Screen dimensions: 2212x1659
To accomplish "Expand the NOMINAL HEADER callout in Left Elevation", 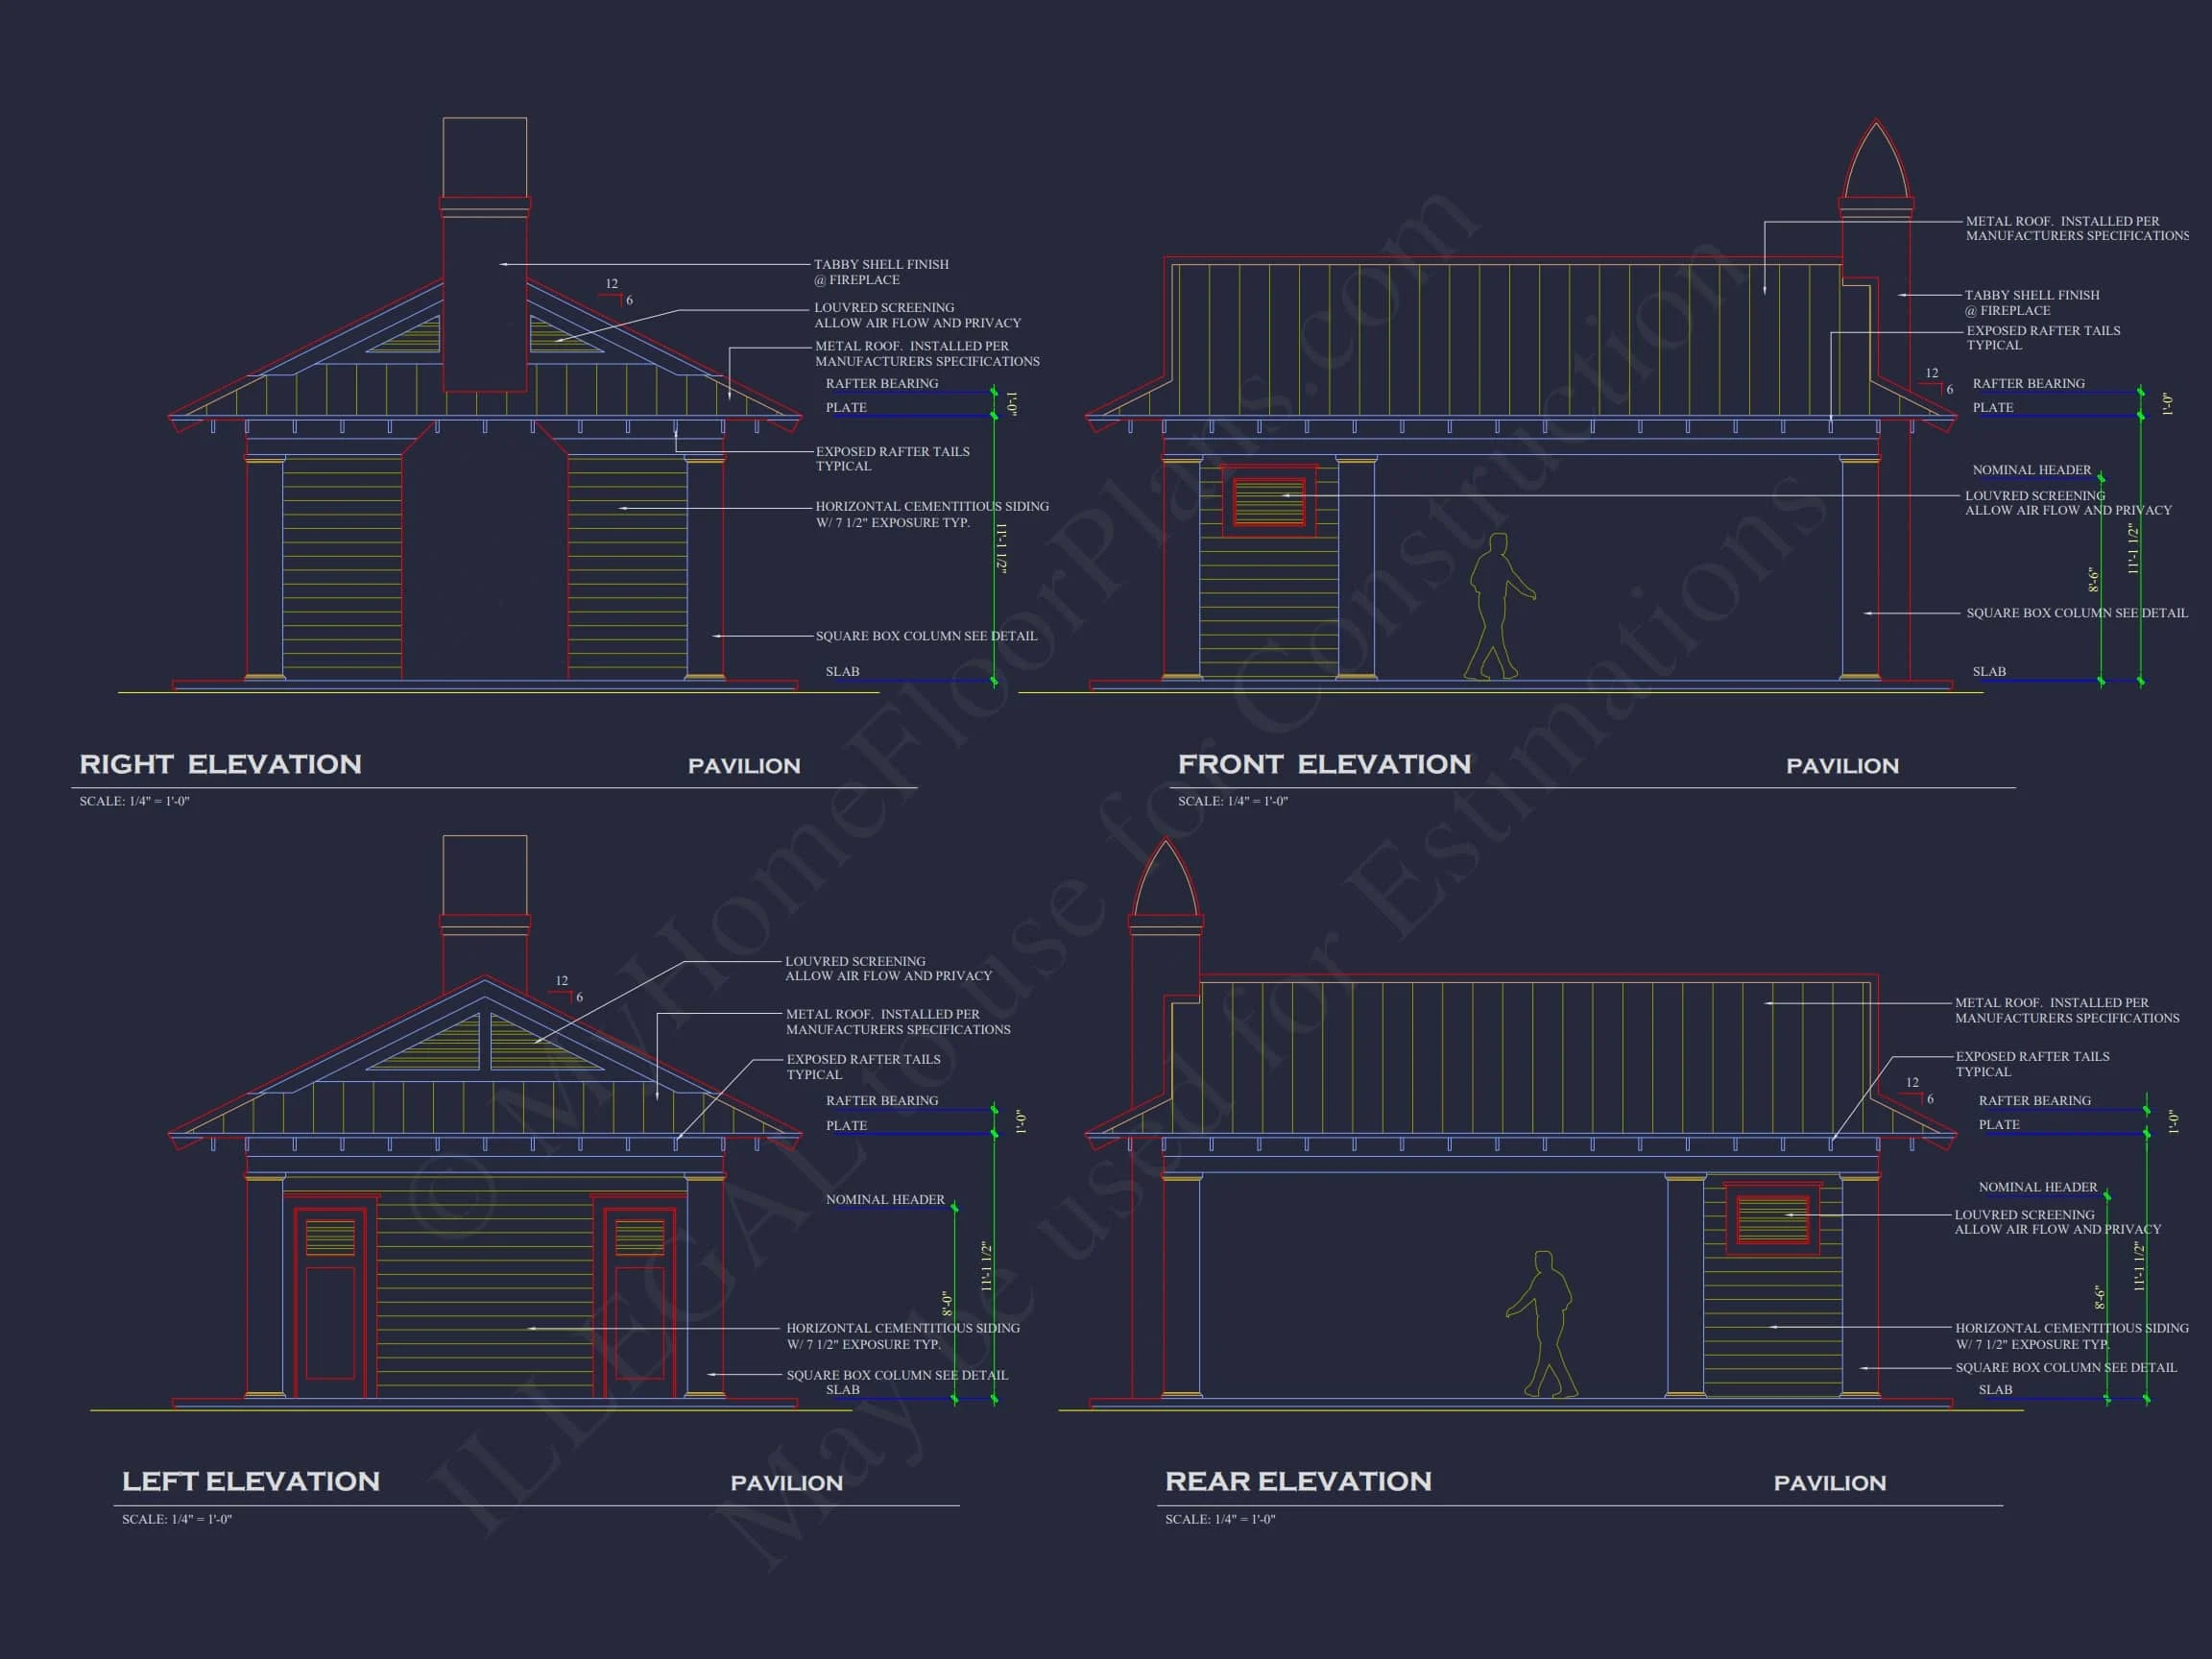I will (884, 1199).
